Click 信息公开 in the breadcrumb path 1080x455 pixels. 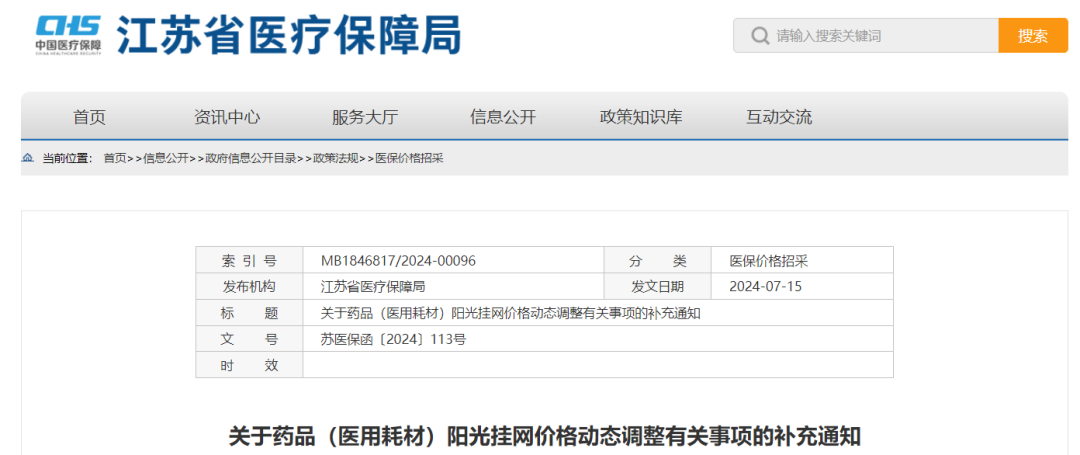coord(165,158)
